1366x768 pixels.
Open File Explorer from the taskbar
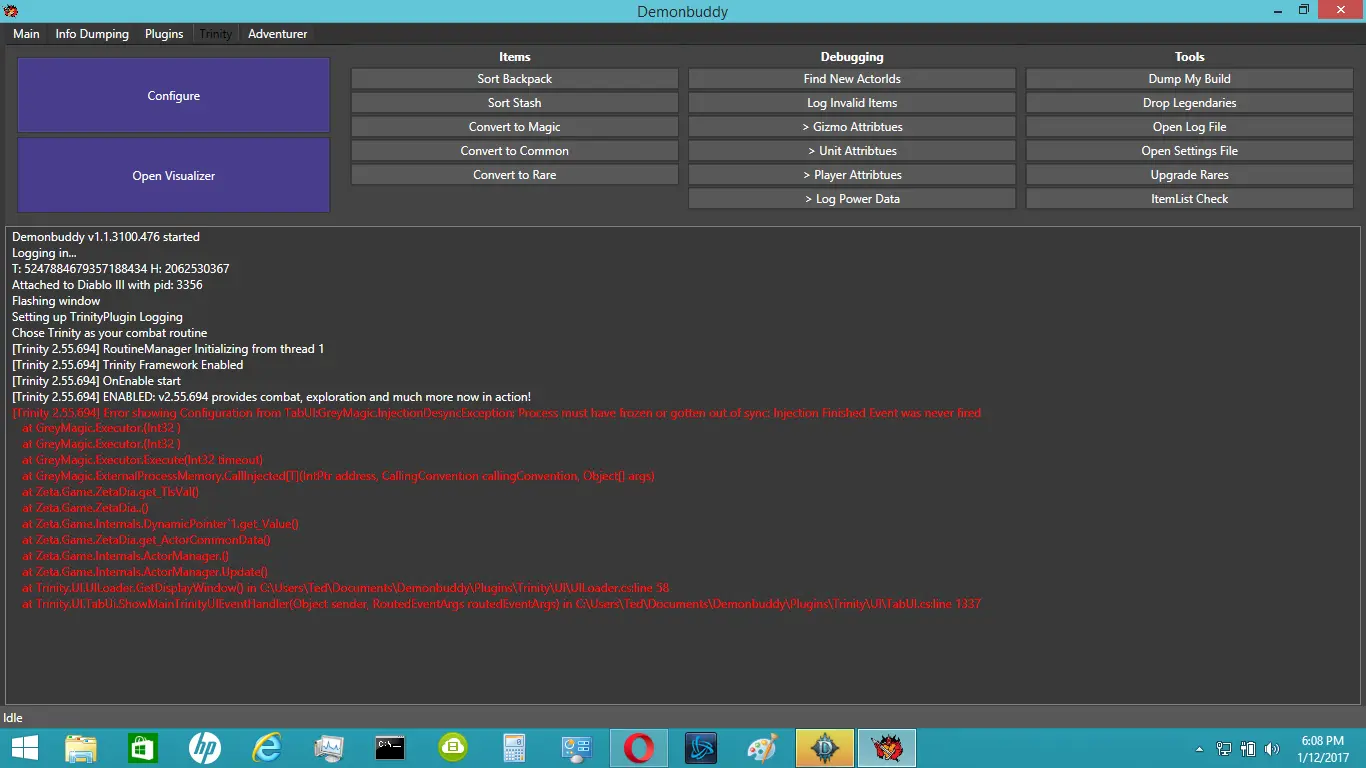tap(81, 748)
